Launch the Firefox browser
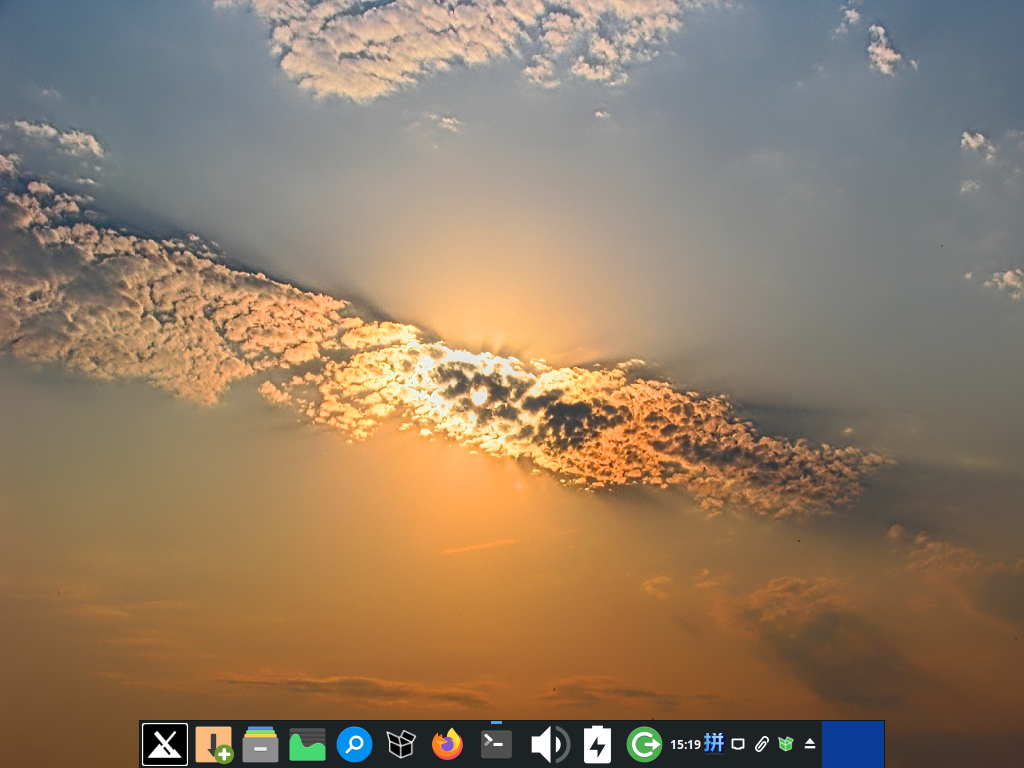Viewport: 1024px width, 768px height. [448, 744]
